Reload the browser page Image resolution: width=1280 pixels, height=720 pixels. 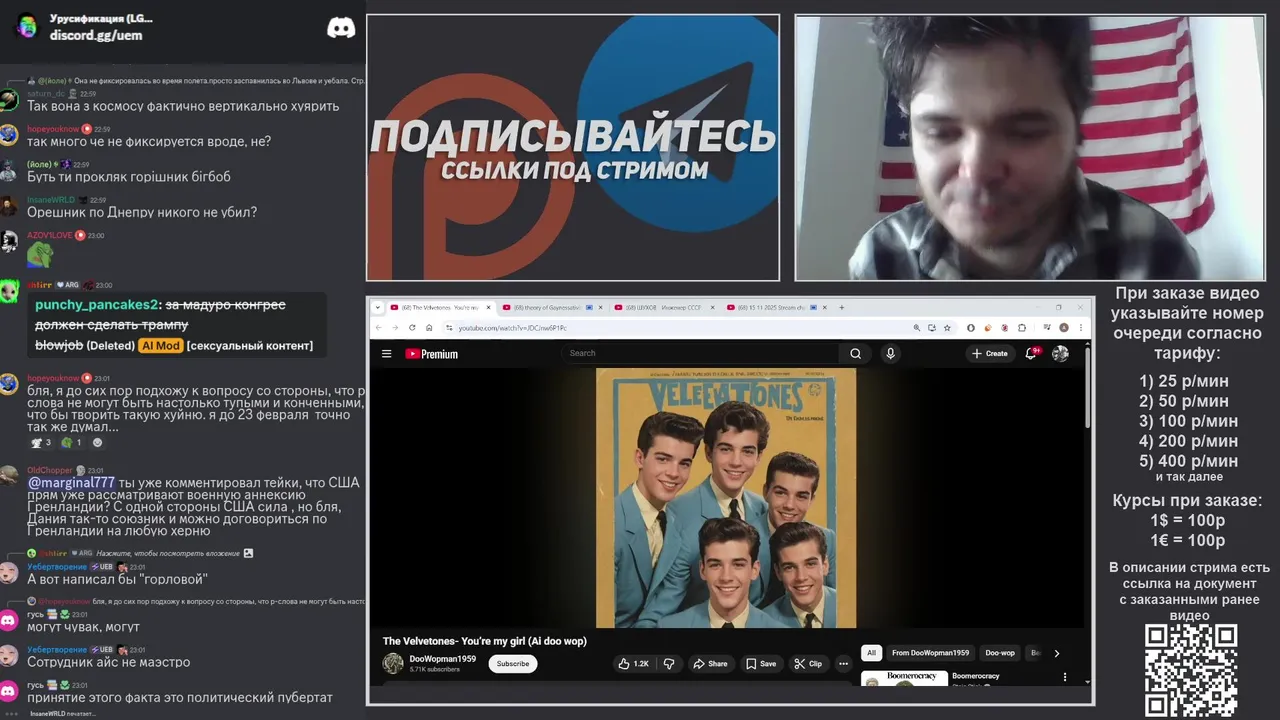point(411,328)
